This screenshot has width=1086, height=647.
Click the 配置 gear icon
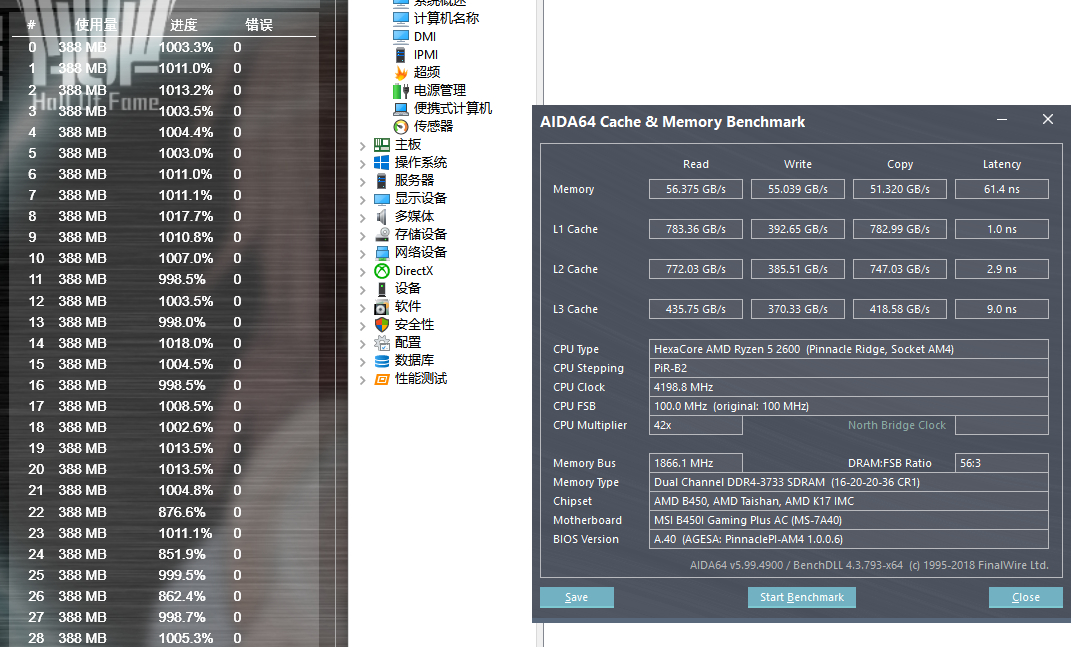pos(382,342)
